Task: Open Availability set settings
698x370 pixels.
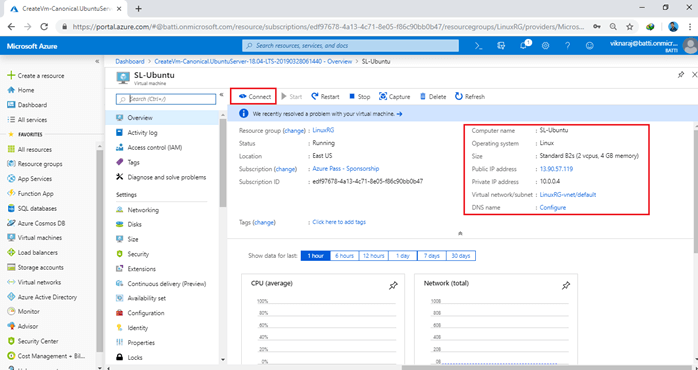Action: click(x=141, y=298)
